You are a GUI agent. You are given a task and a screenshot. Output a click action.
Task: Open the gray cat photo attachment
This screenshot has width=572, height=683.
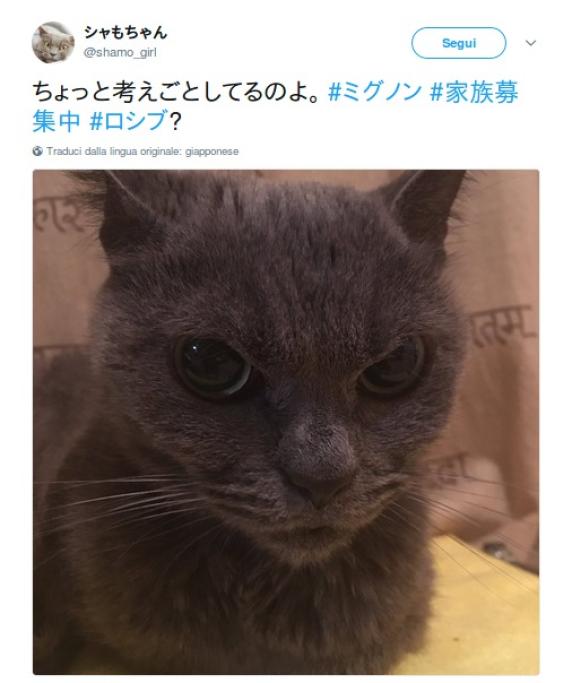pyautogui.click(x=286, y=422)
